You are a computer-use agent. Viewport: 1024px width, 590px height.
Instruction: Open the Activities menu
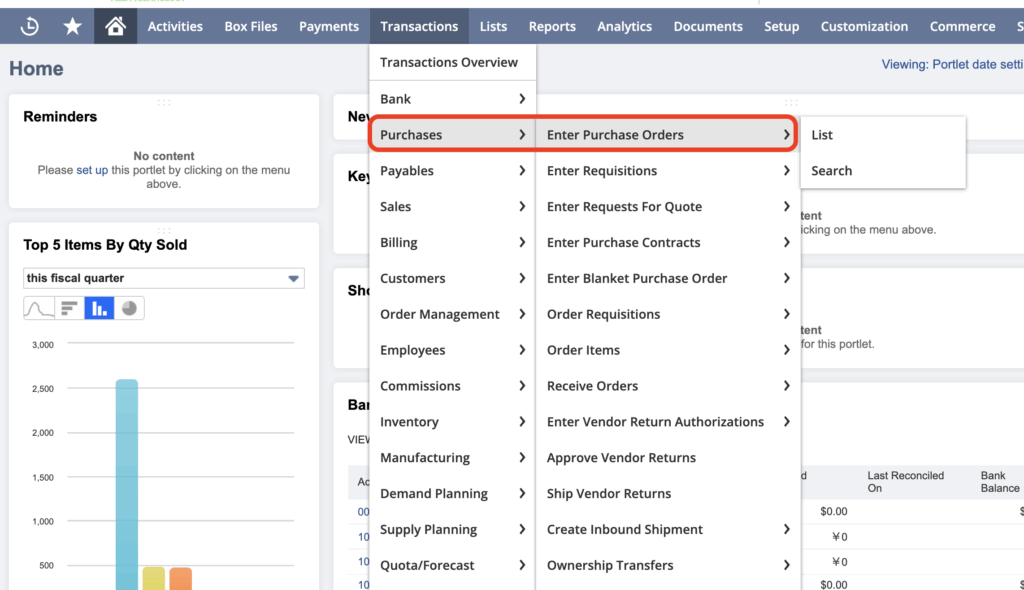(x=175, y=26)
